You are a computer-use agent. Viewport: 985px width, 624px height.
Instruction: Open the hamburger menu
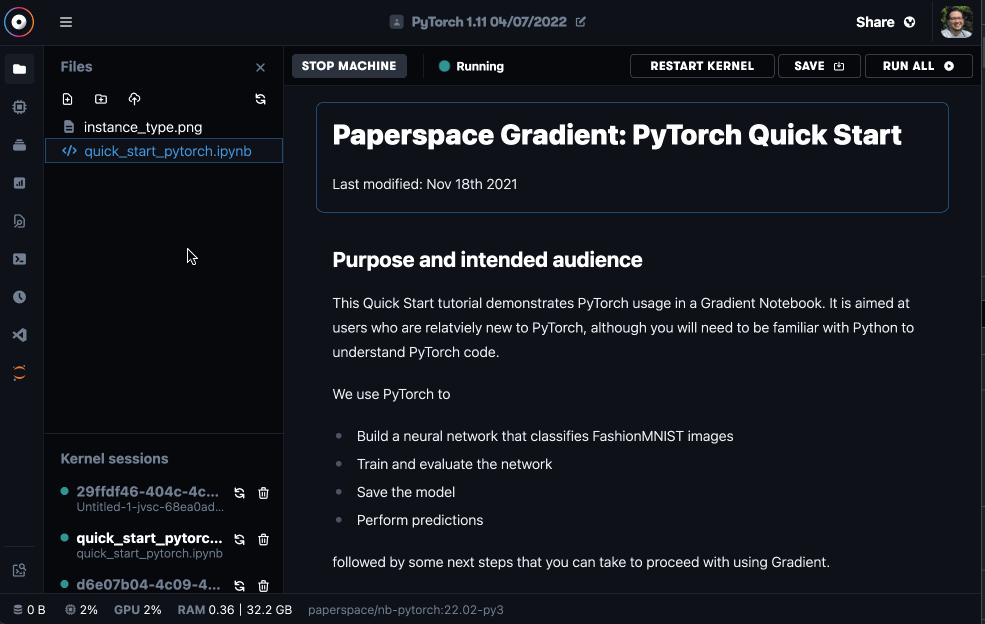pos(66,22)
